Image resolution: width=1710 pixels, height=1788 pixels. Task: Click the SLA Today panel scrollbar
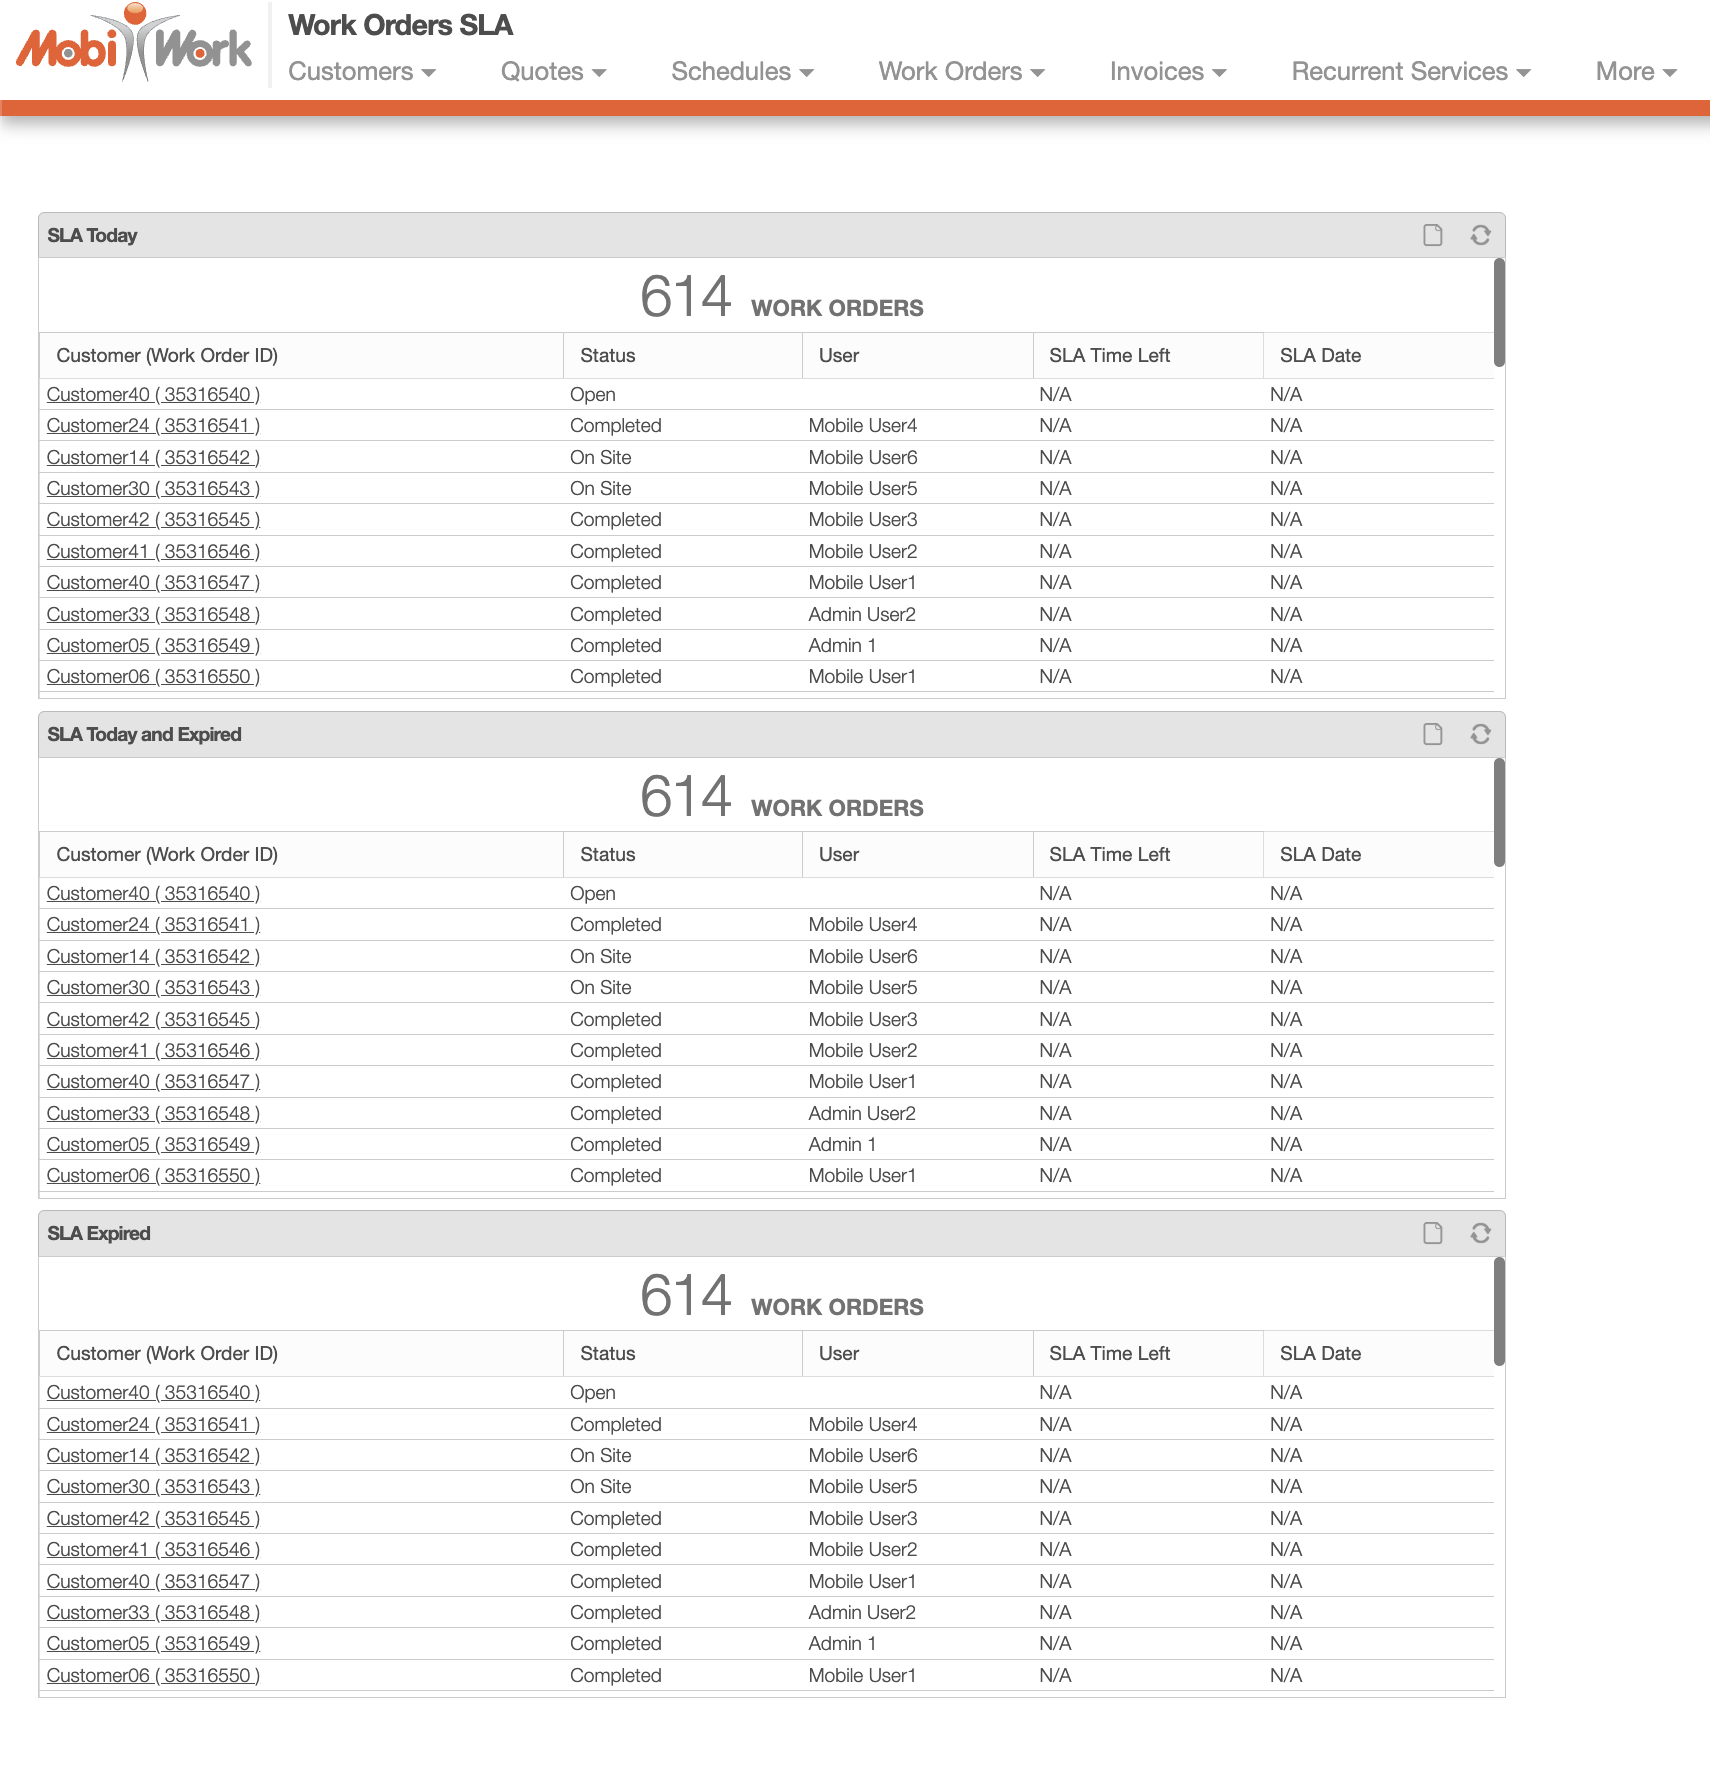1498,313
